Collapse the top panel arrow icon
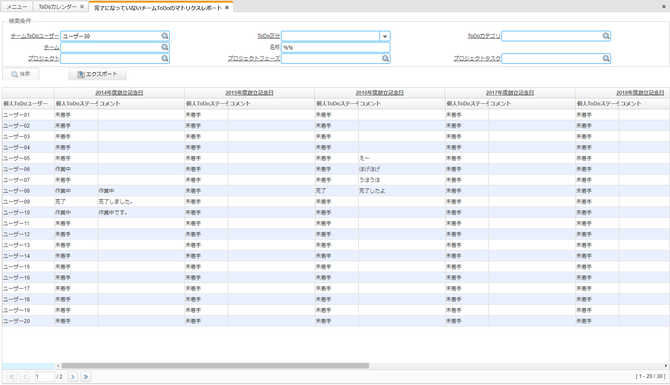 (664, 7)
